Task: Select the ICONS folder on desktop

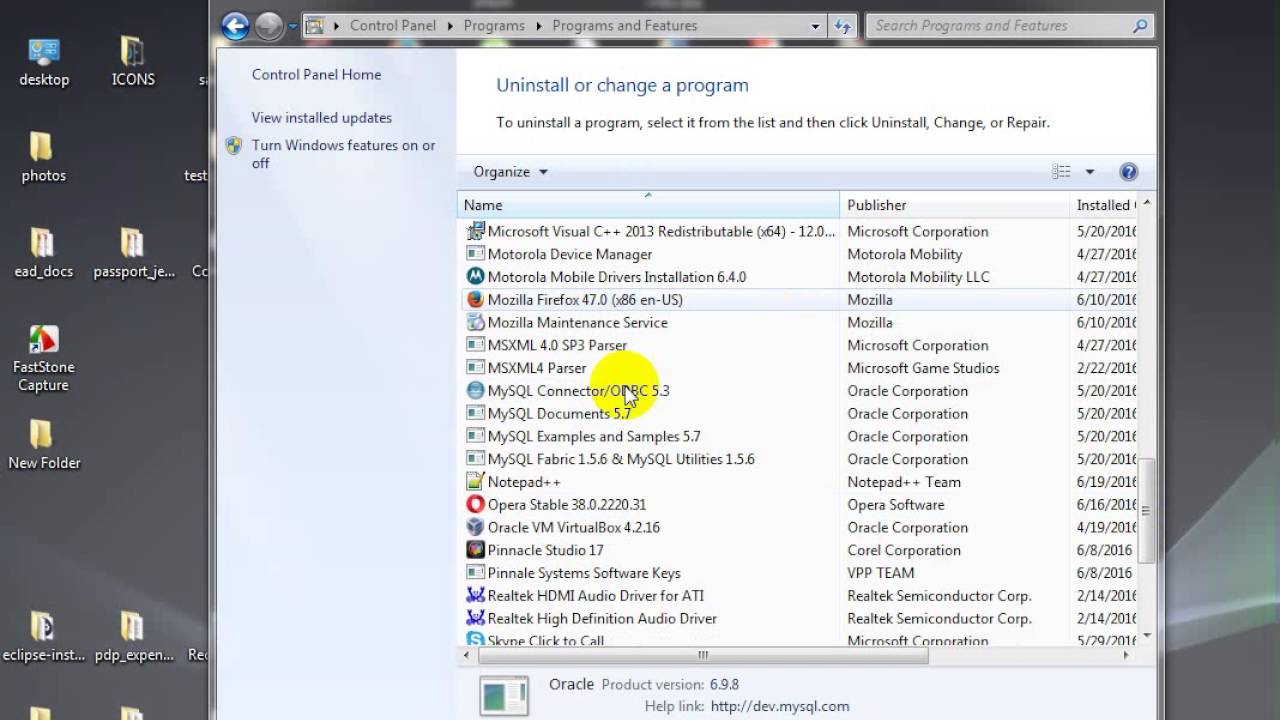Action: point(133,61)
